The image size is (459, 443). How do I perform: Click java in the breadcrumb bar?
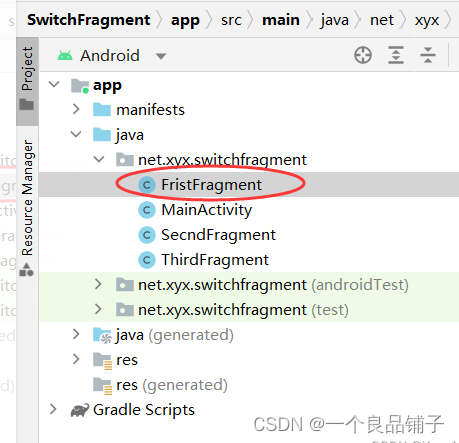coord(334,20)
